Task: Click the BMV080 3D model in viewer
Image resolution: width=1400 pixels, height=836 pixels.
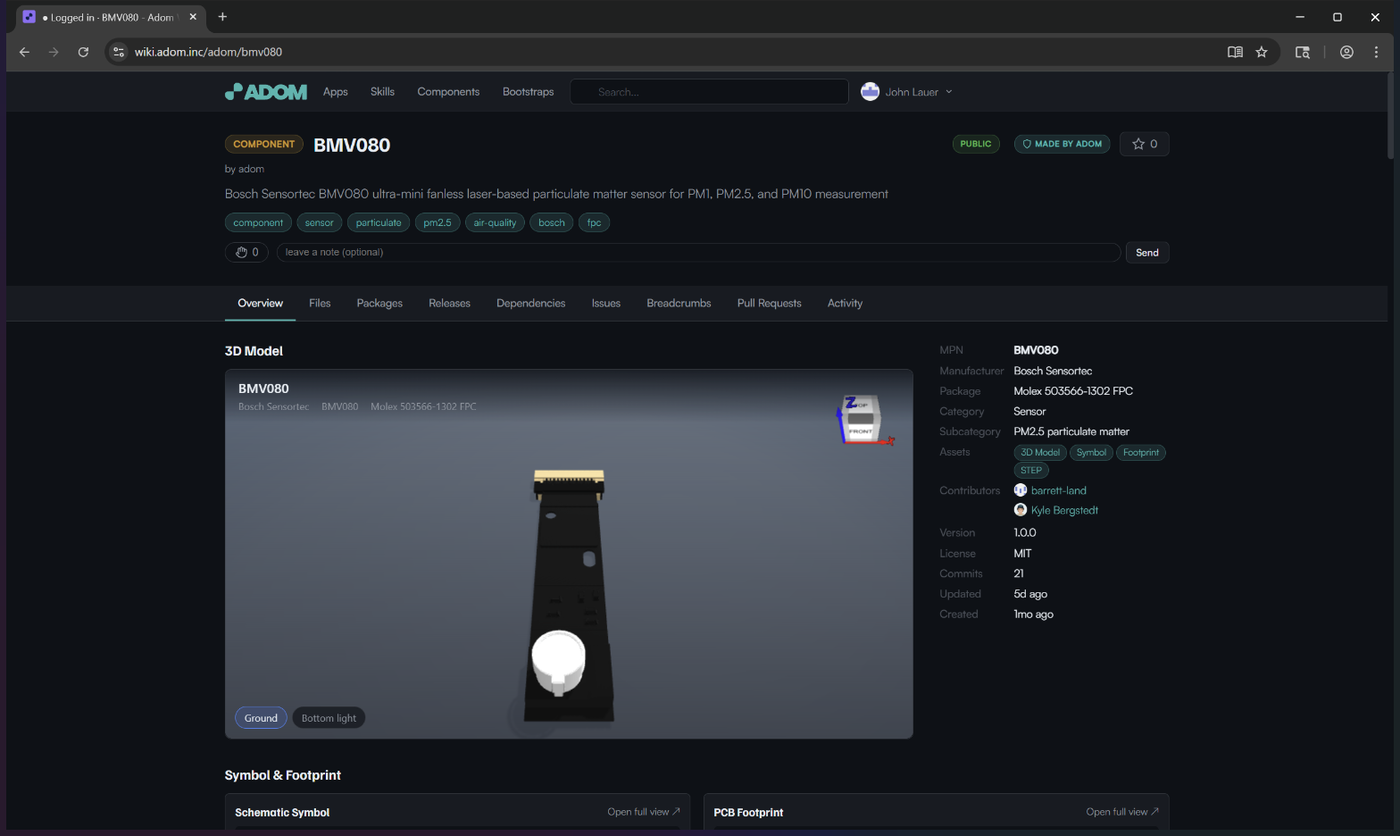Action: pyautogui.click(x=571, y=595)
